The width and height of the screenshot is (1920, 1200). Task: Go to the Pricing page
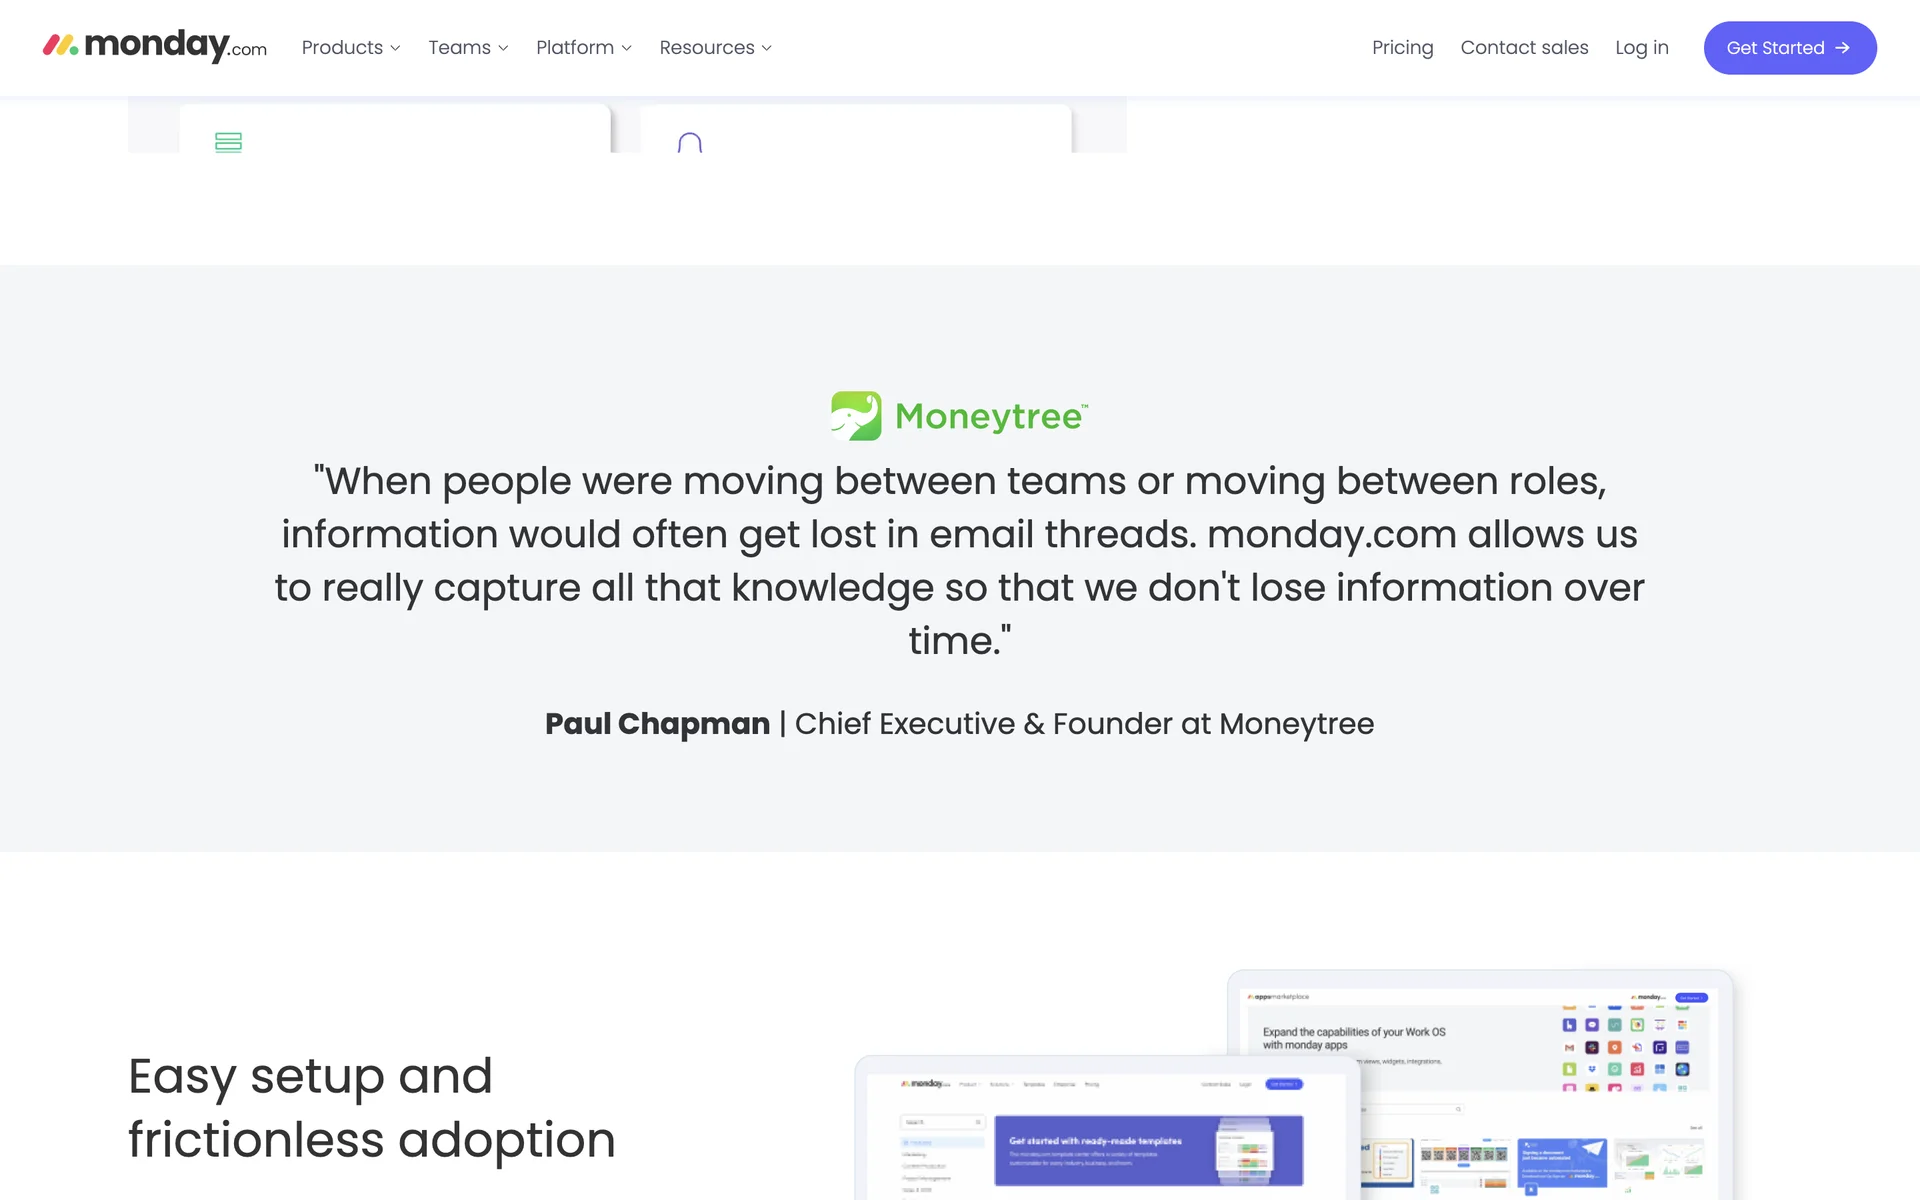point(1402,48)
